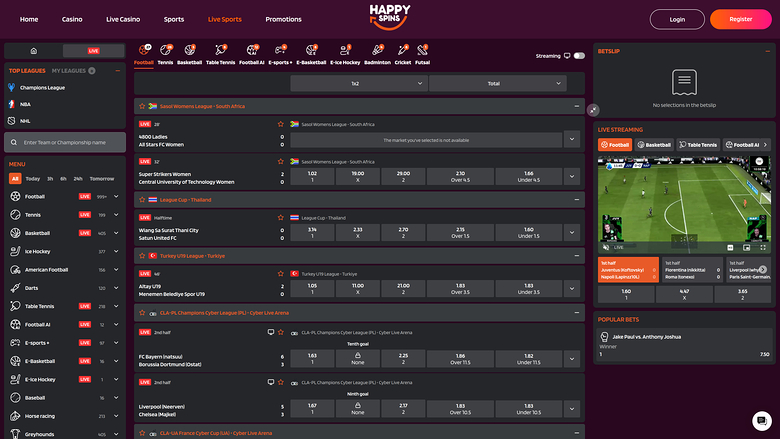This screenshot has width=780, height=439.
Task: Click the live stream video thumbnail
Action: click(684, 204)
